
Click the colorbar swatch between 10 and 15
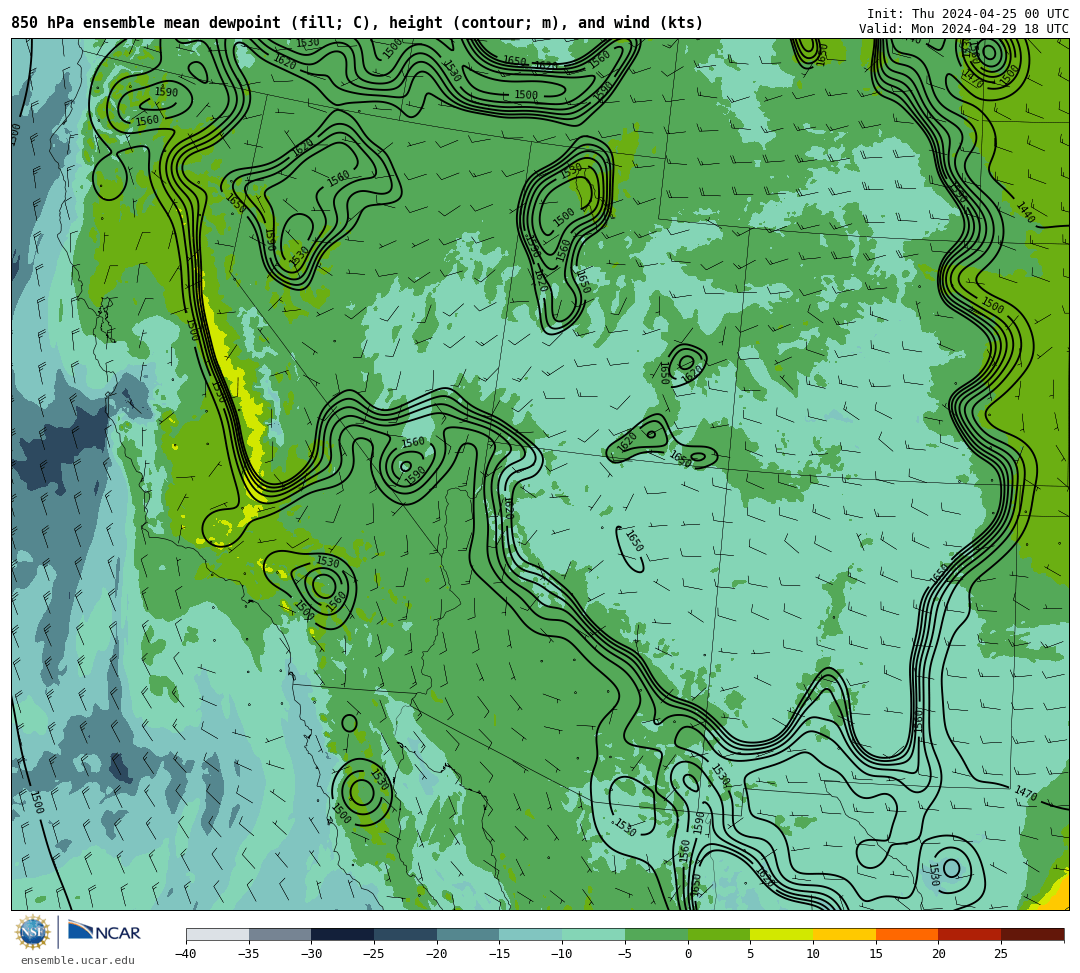[x=844, y=934]
